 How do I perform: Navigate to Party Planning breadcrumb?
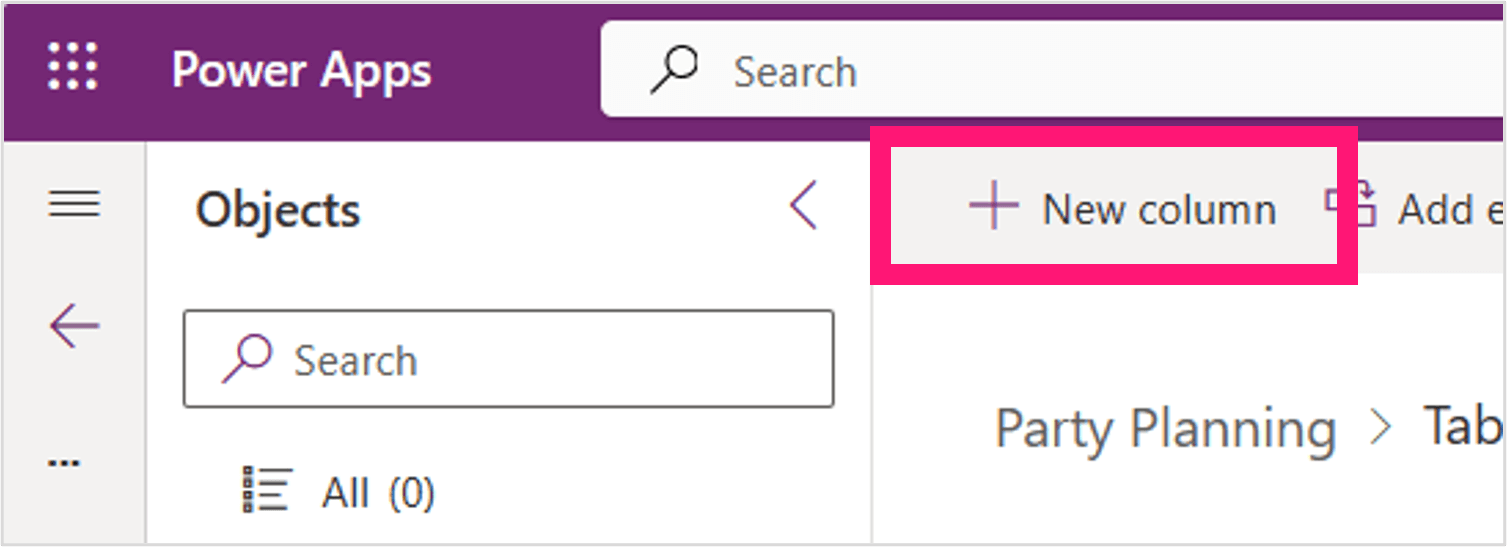pos(1166,429)
